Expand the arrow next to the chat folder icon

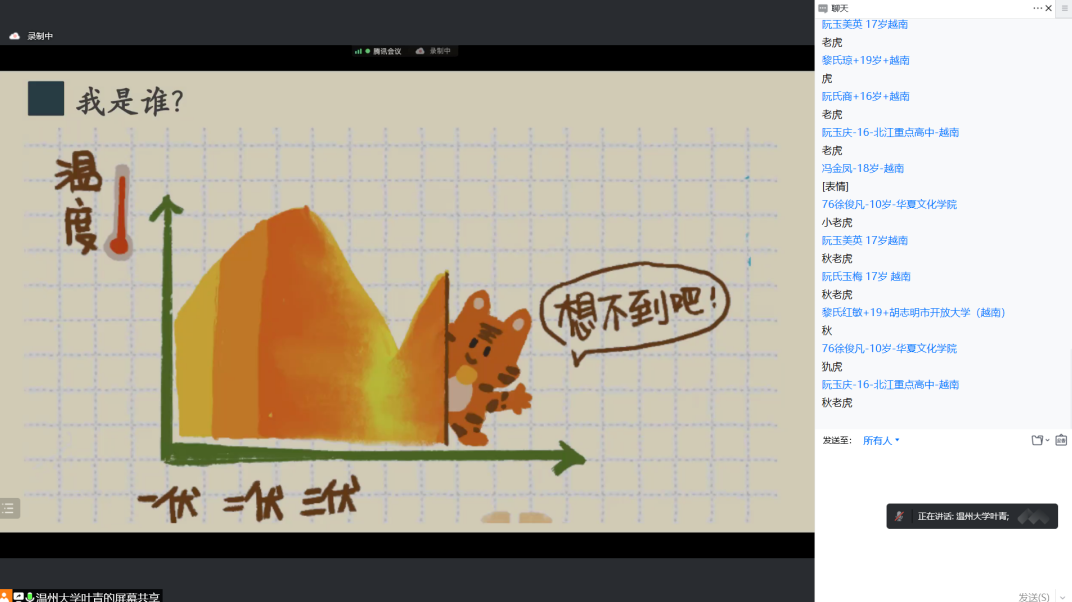[x=1047, y=441]
